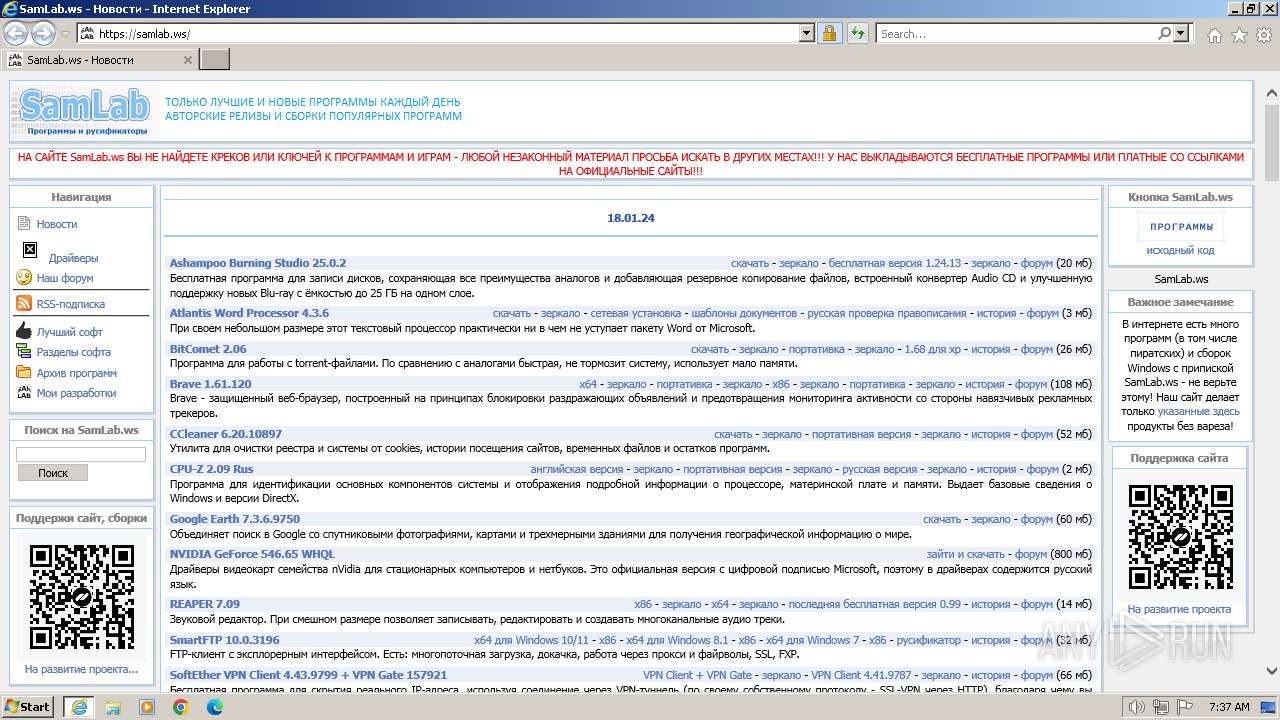Click the На развитие проекта link under right QR
Image resolution: width=1280 pixels, height=720 pixels.
[1179, 609]
